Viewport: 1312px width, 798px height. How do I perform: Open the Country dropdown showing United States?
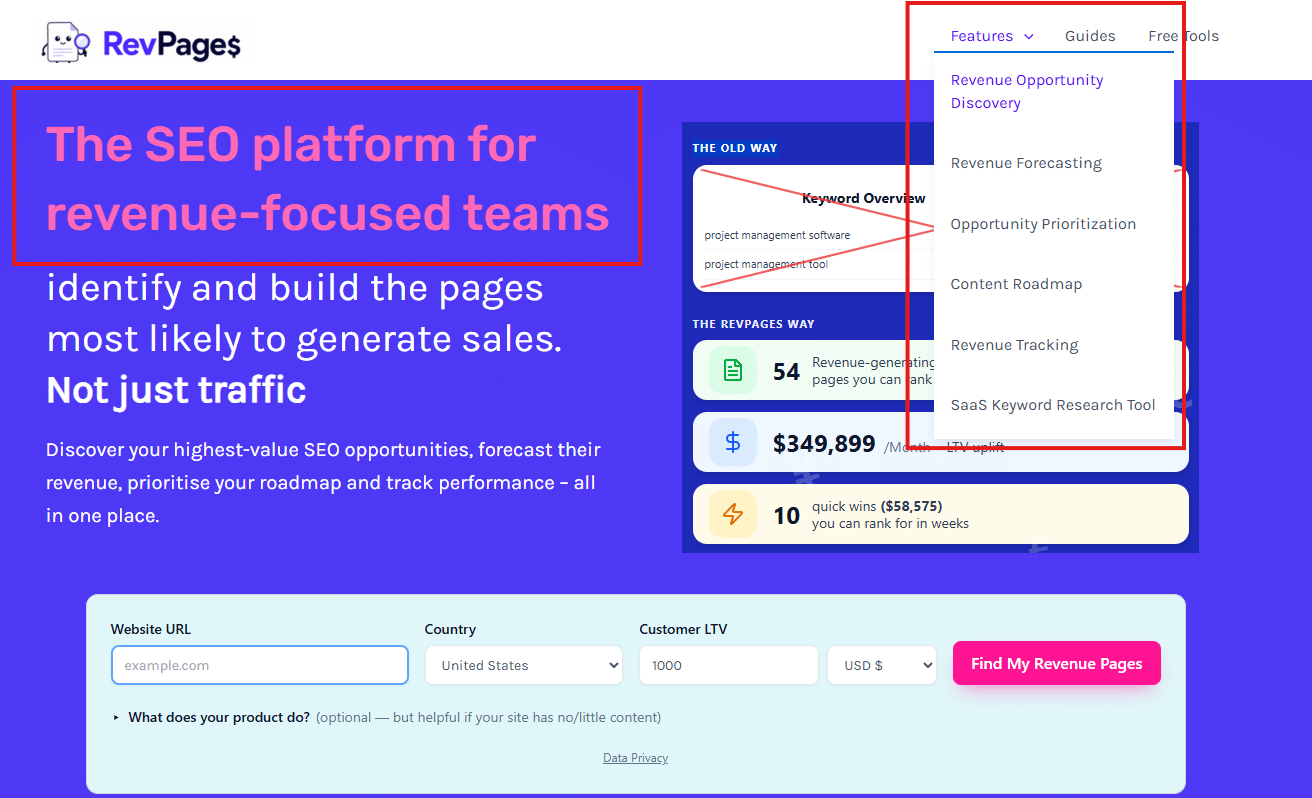click(x=524, y=665)
